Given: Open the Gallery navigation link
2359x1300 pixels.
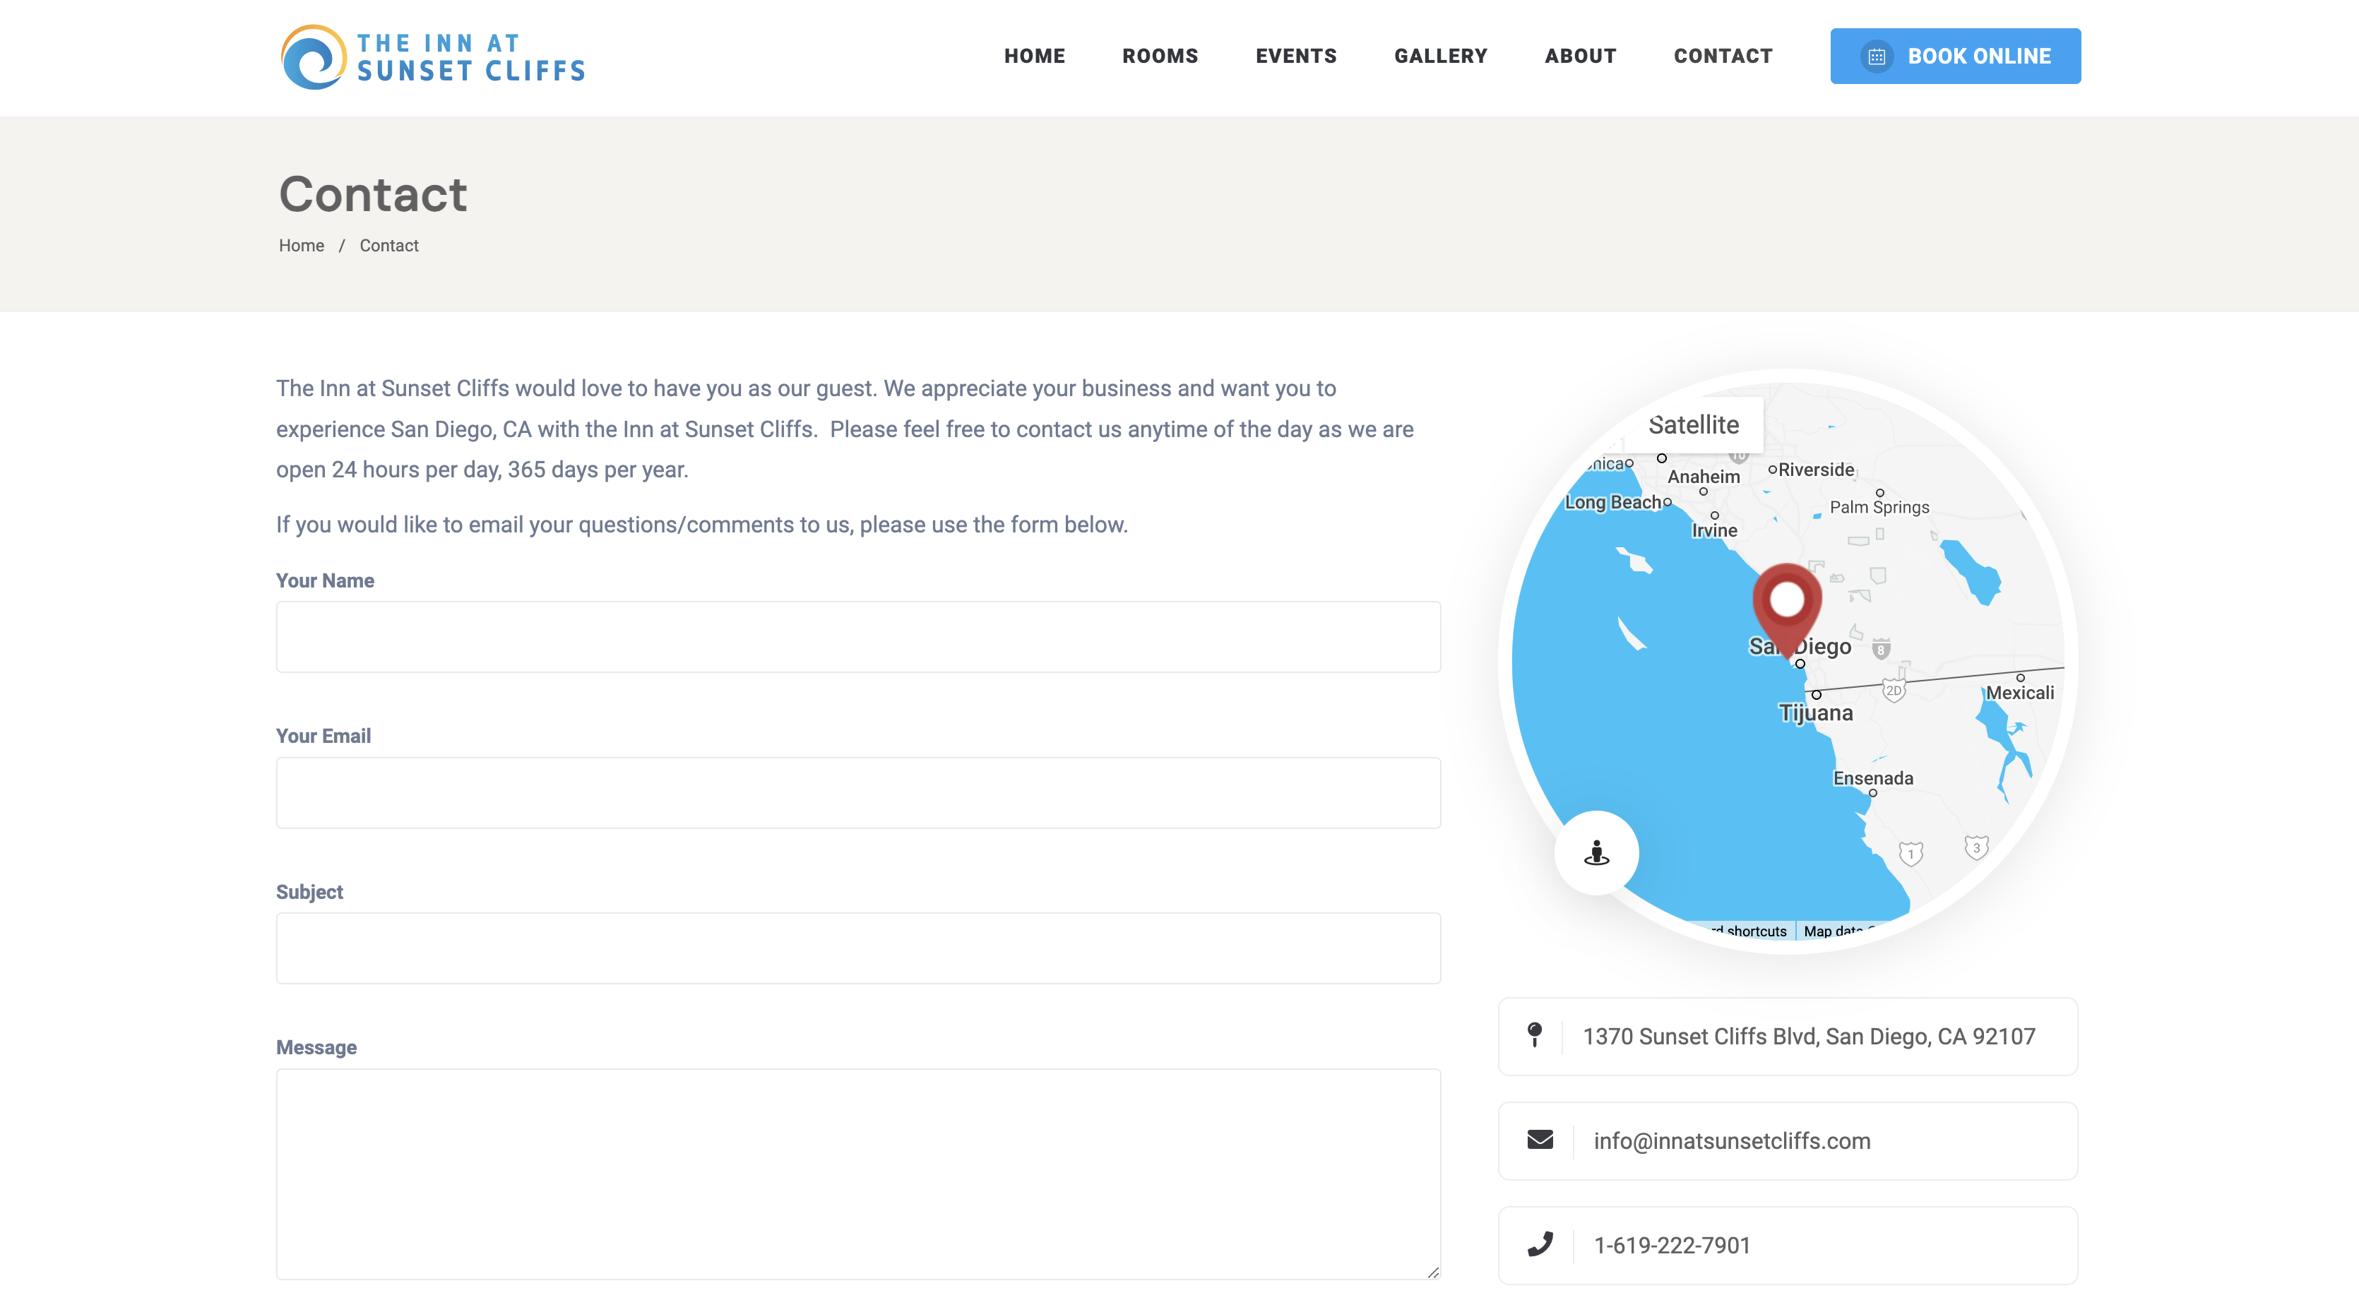Looking at the screenshot, I should coord(1440,56).
